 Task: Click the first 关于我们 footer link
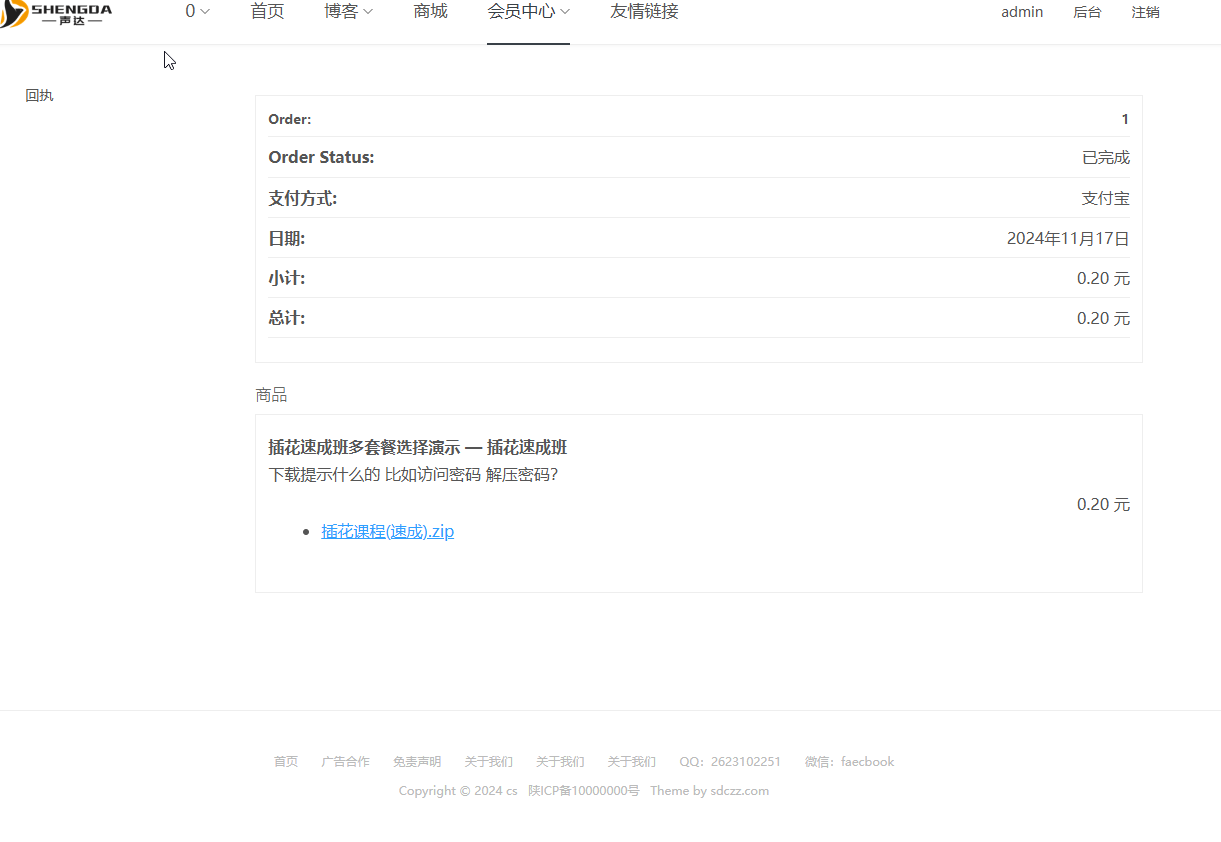coord(488,762)
